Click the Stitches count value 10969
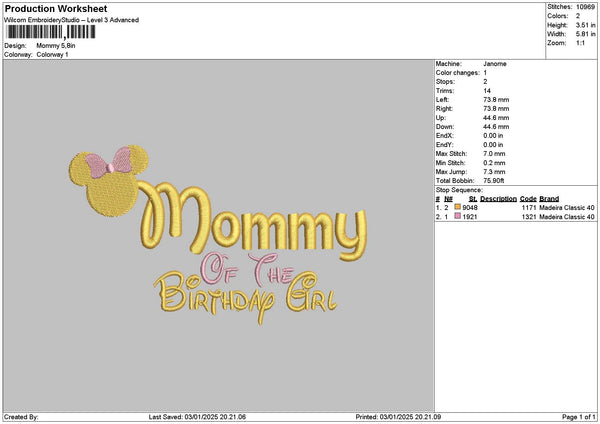The height and width of the screenshot is (424, 600). pyautogui.click(x=585, y=7)
